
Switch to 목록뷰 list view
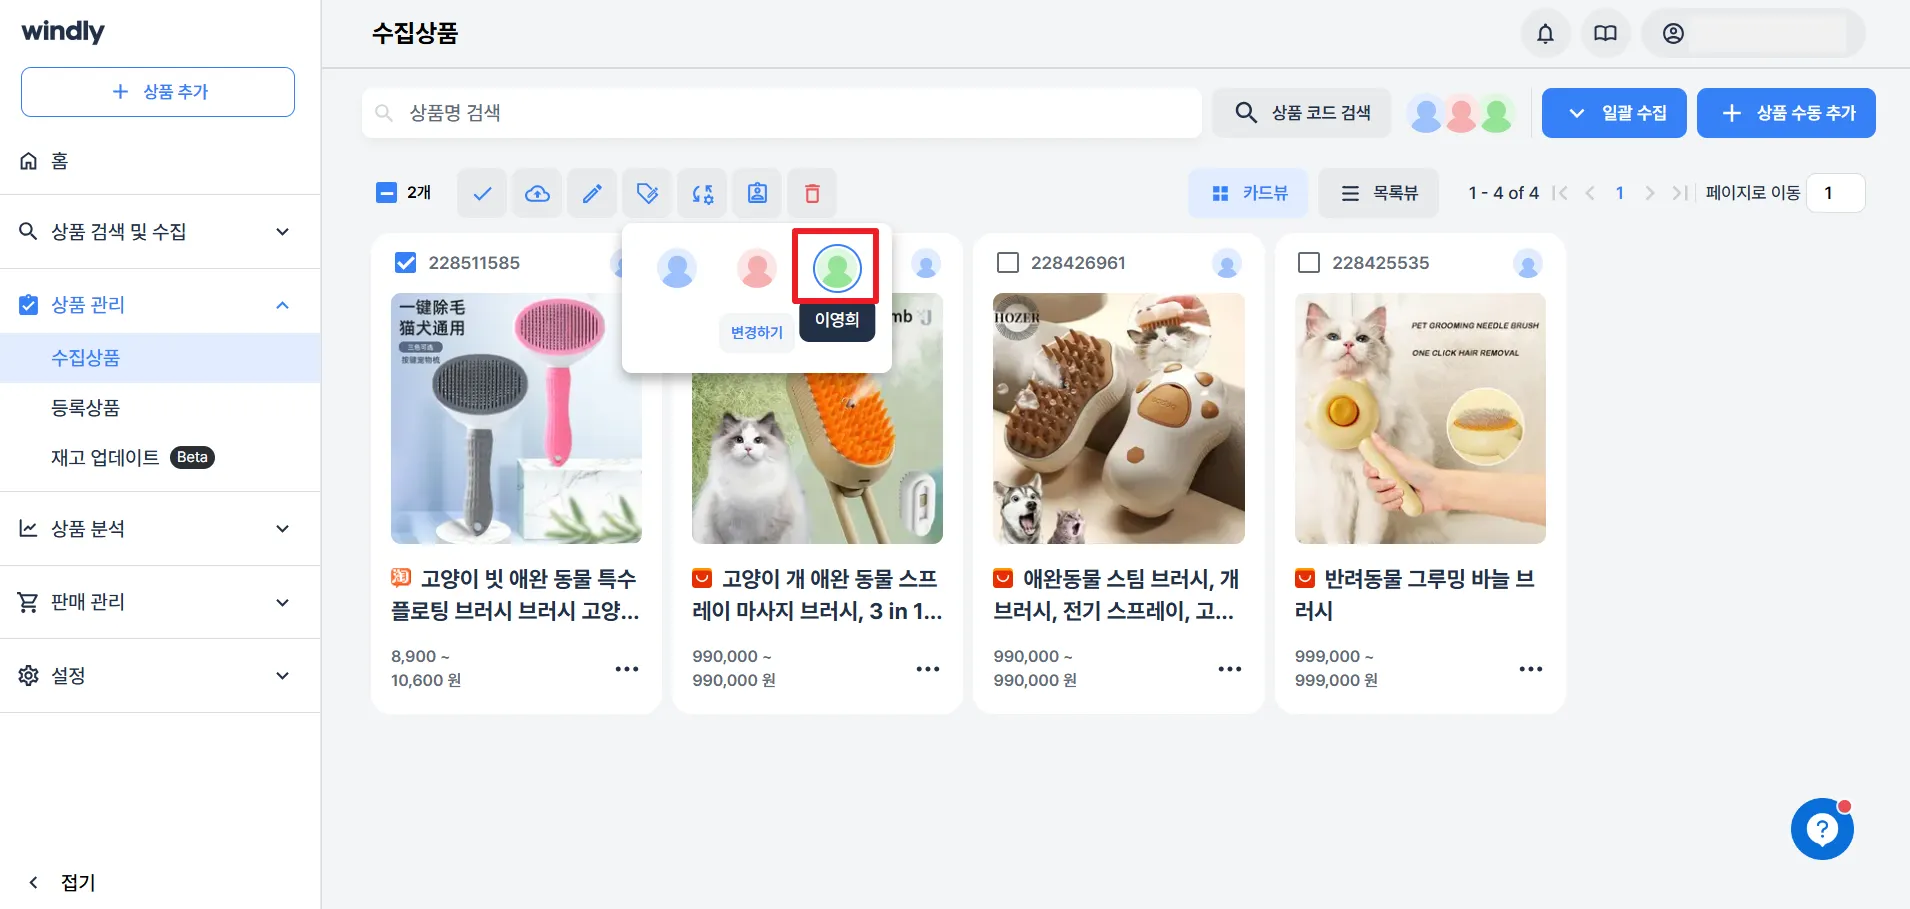click(1378, 193)
